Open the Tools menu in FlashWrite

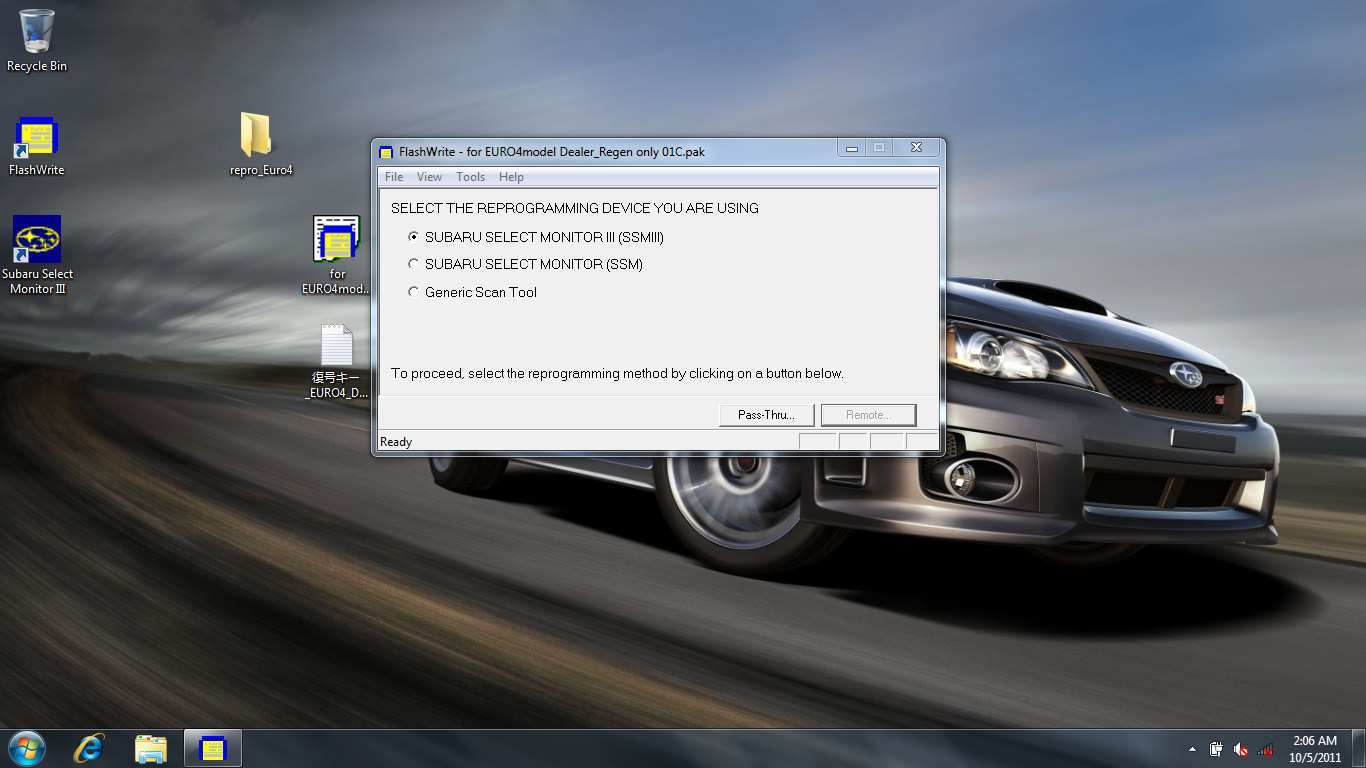point(470,177)
